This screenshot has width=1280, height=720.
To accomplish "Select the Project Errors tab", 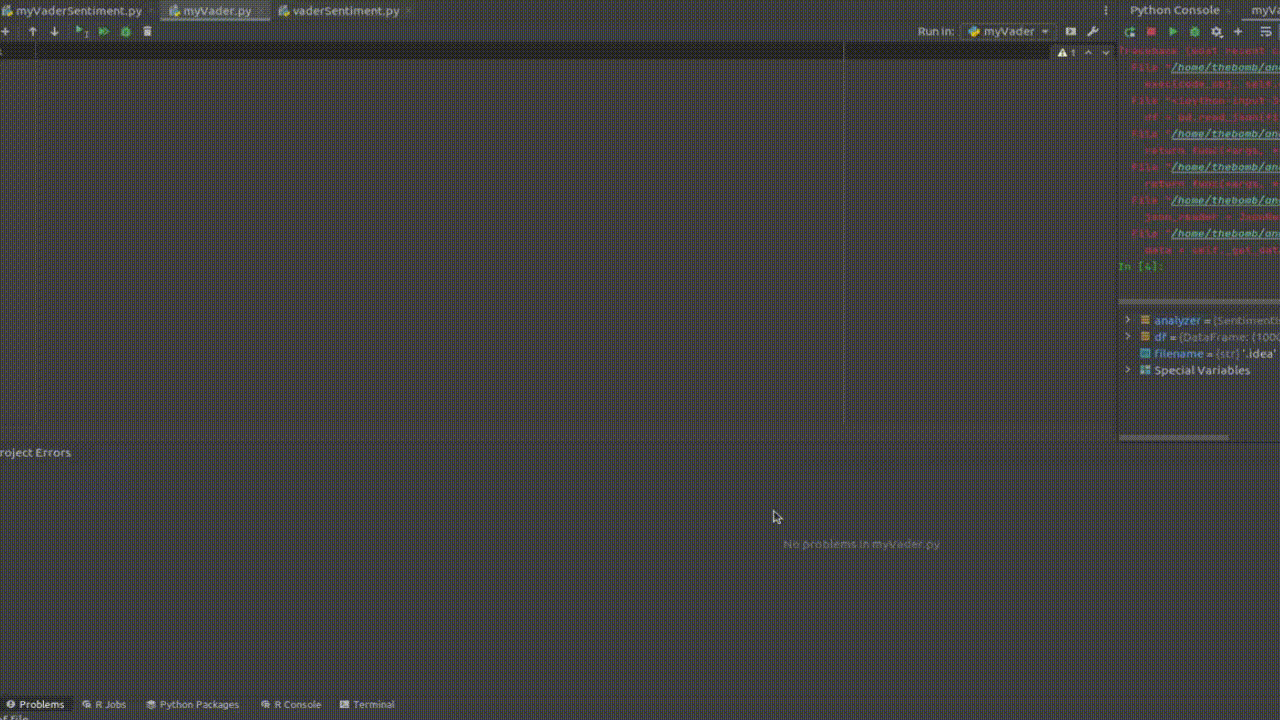I will point(36,452).
